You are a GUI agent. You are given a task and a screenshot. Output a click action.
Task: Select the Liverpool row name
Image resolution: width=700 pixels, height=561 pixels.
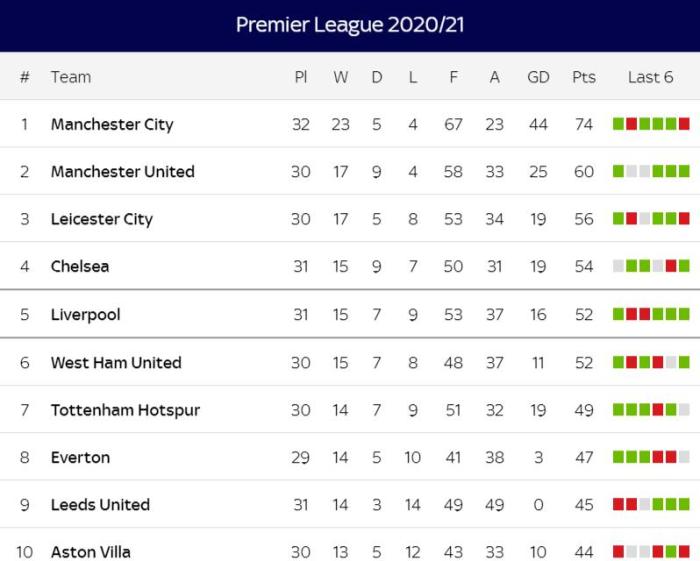[x=85, y=315]
